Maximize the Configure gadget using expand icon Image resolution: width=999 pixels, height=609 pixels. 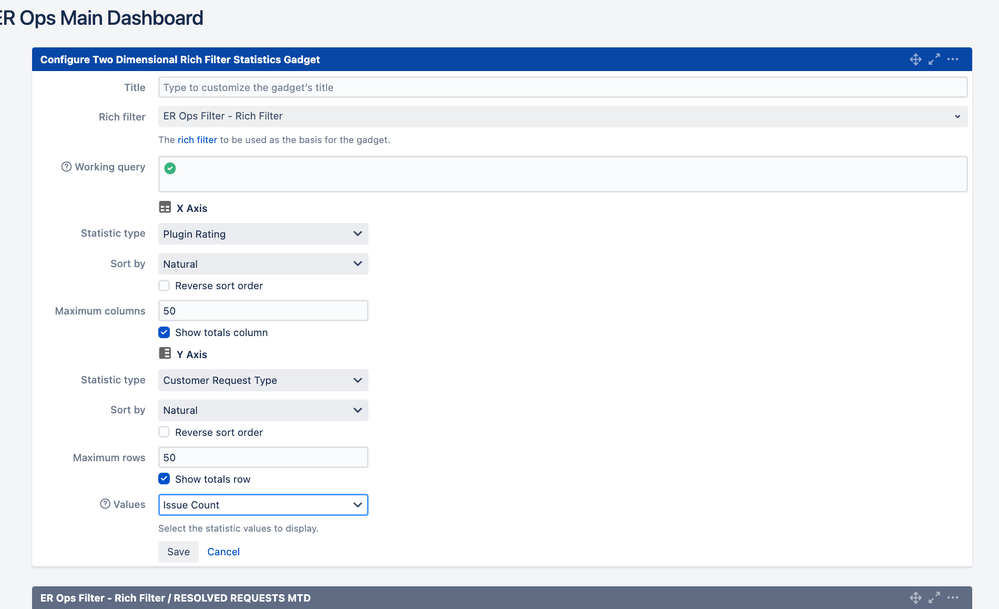click(934, 60)
